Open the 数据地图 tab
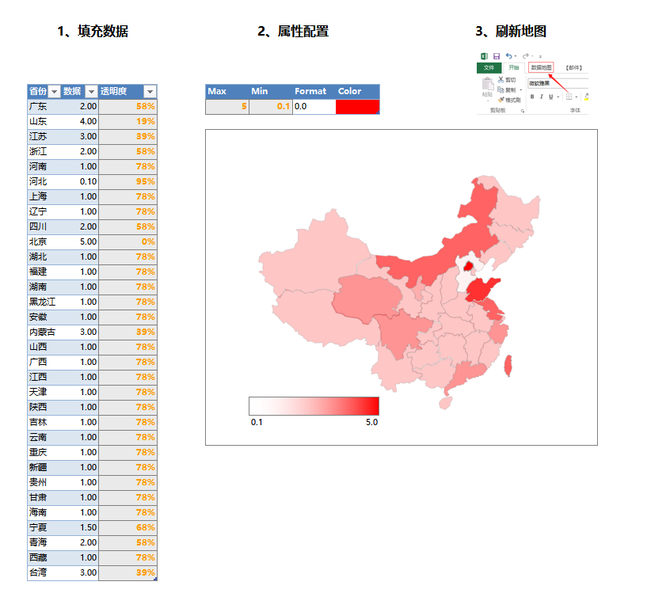This screenshot has width=670, height=612. tap(541, 67)
